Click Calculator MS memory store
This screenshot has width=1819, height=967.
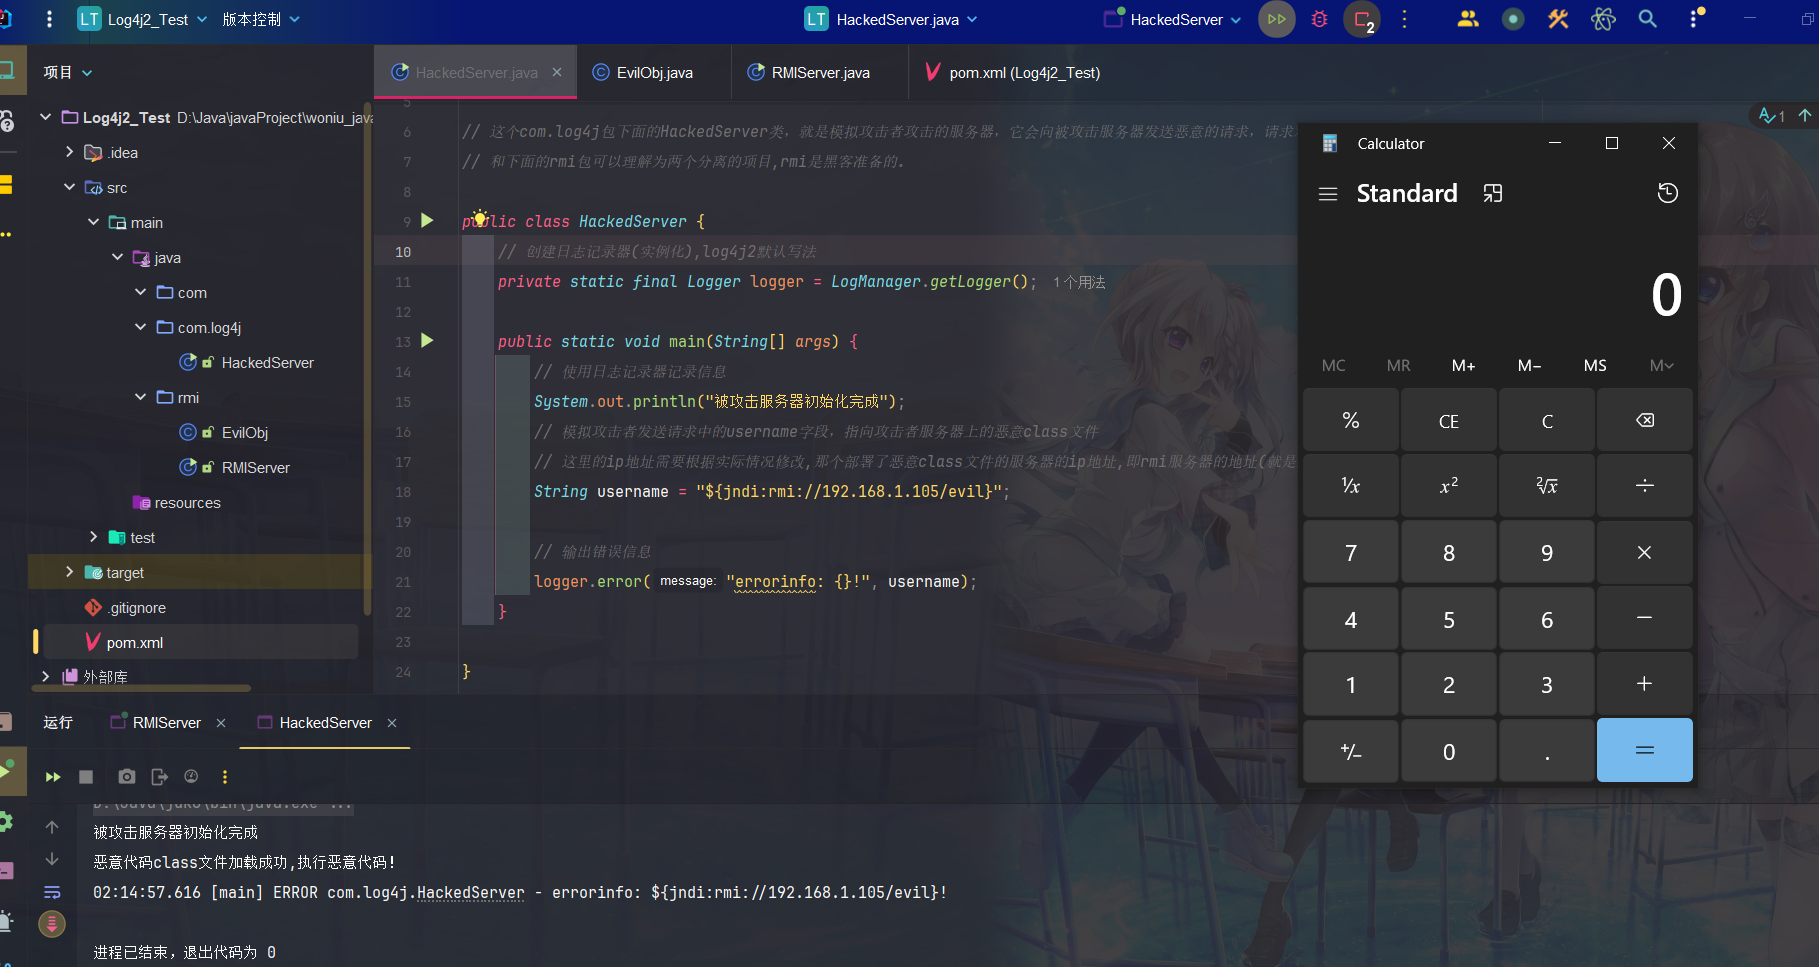coord(1595,365)
